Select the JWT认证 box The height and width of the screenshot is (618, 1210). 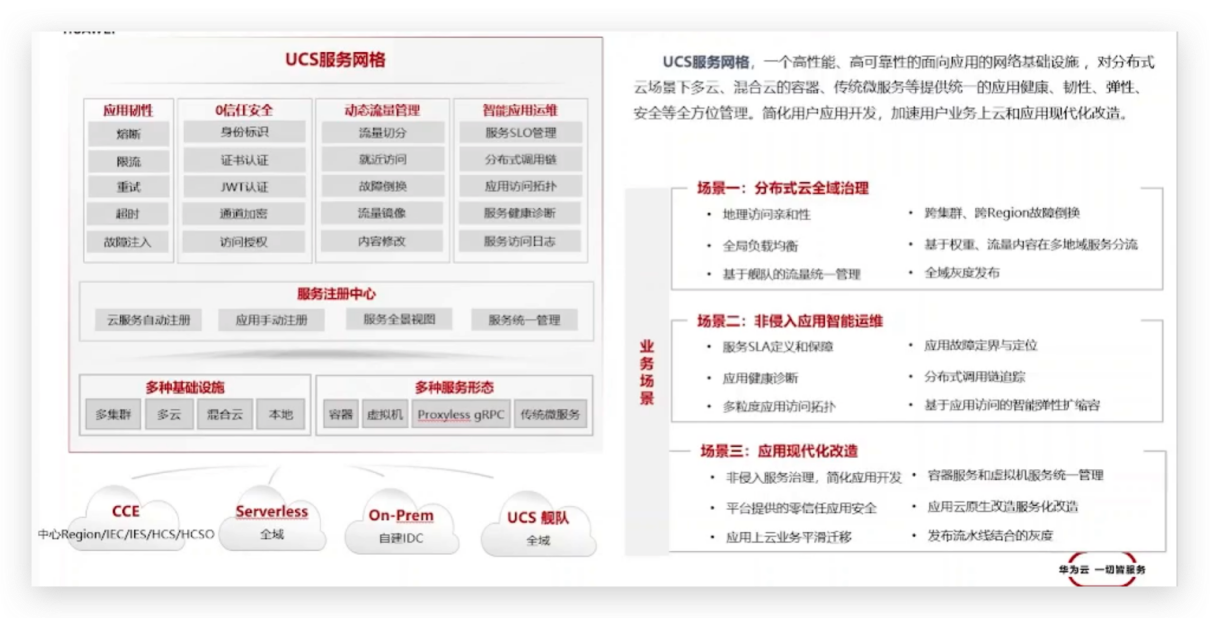point(244,187)
